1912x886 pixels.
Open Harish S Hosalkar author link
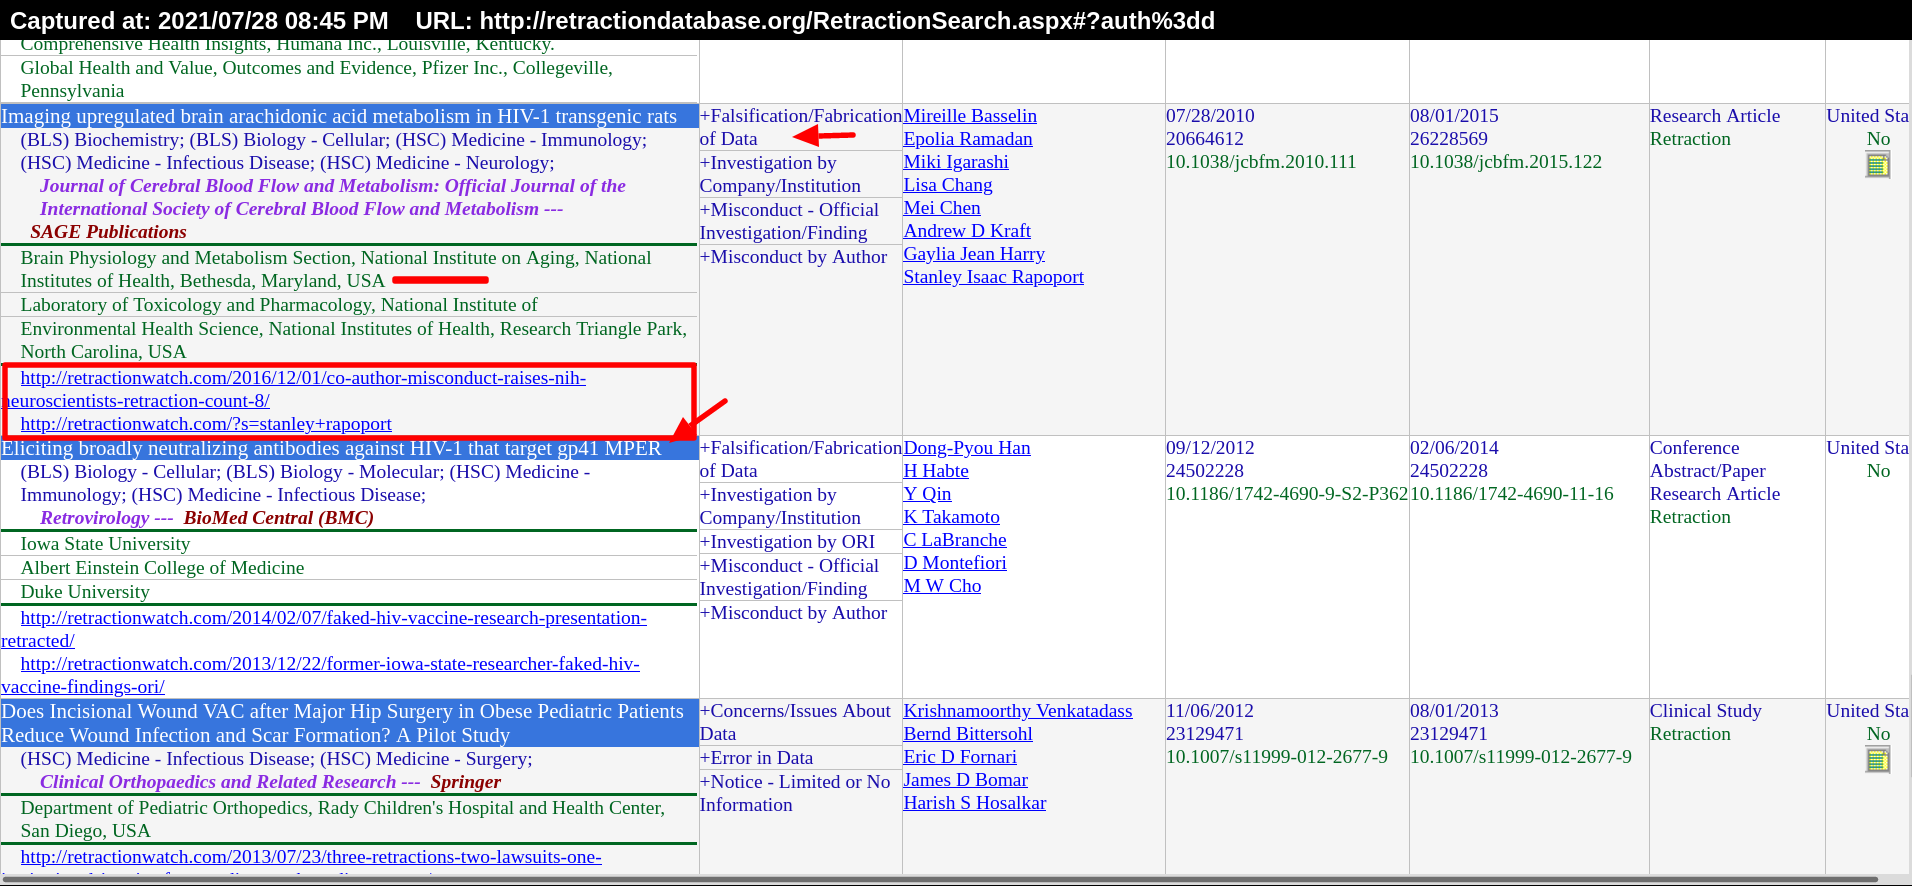point(975,803)
